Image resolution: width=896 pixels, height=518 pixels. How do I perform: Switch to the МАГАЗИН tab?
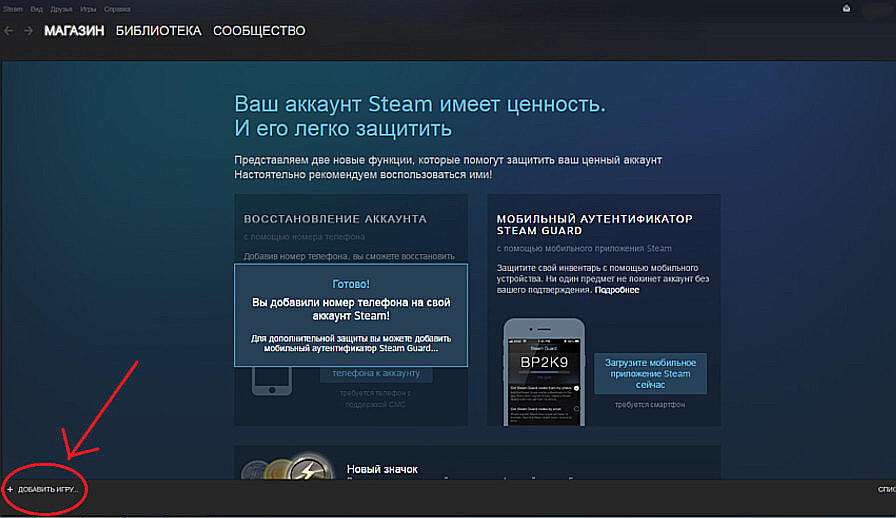click(x=74, y=31)
